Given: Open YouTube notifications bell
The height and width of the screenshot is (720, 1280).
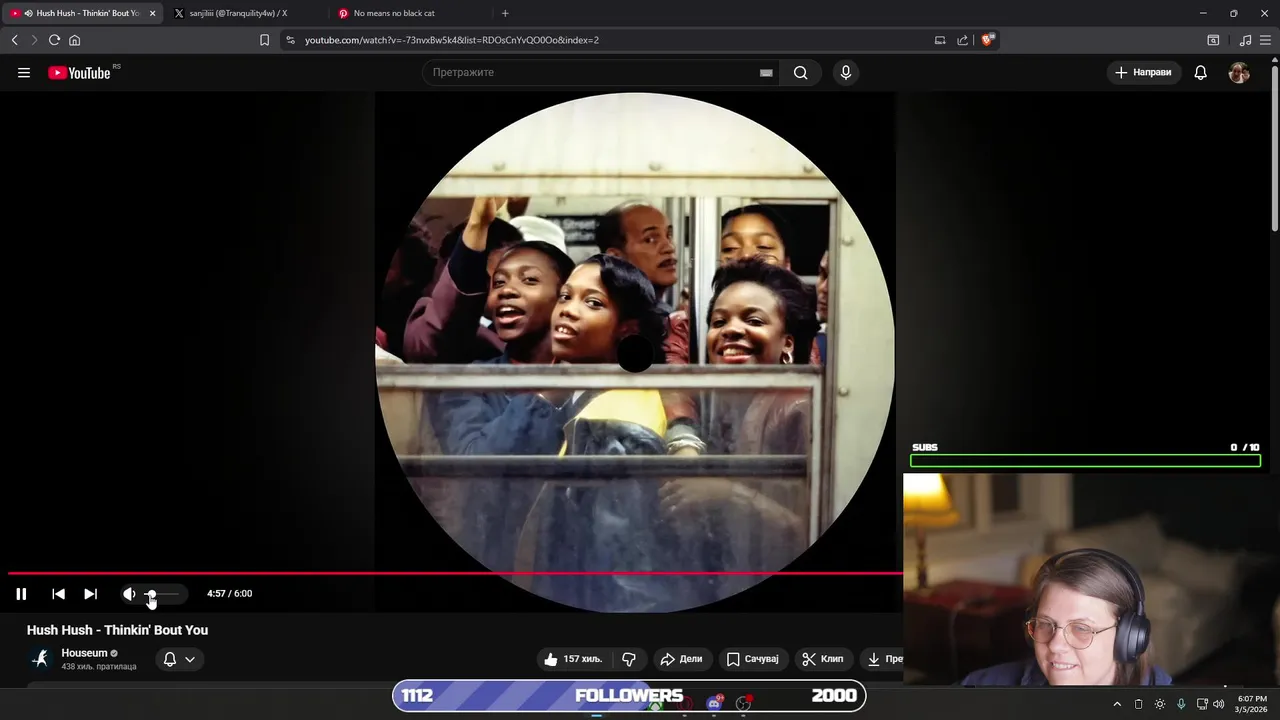Looking at the screenshot, I should [x=1200, y=73].
